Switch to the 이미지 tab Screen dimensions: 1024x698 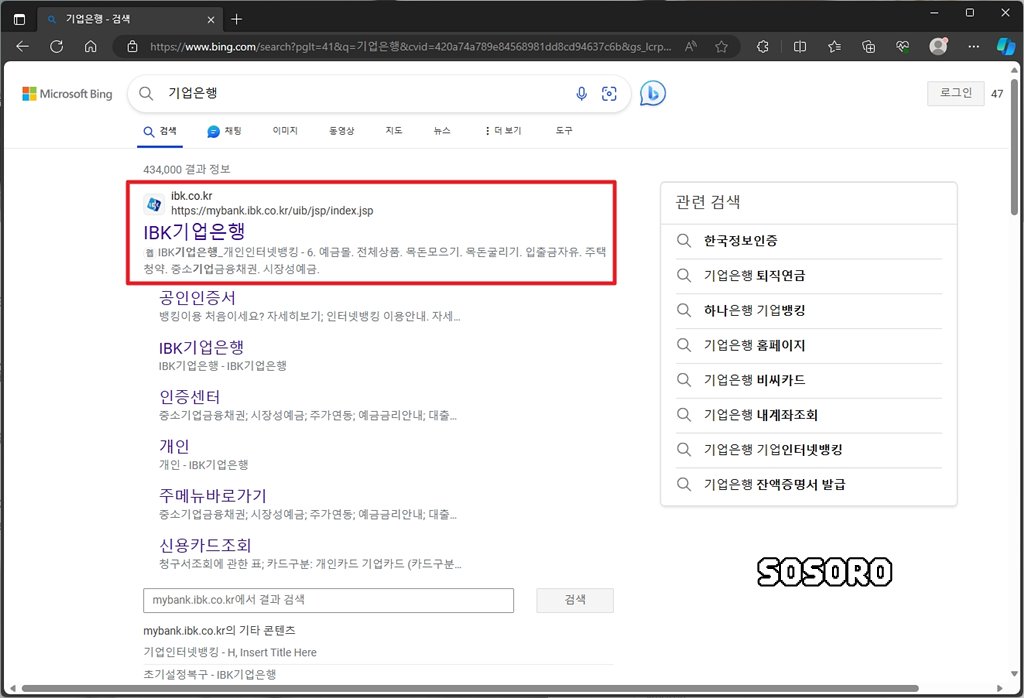coord(285,131)
